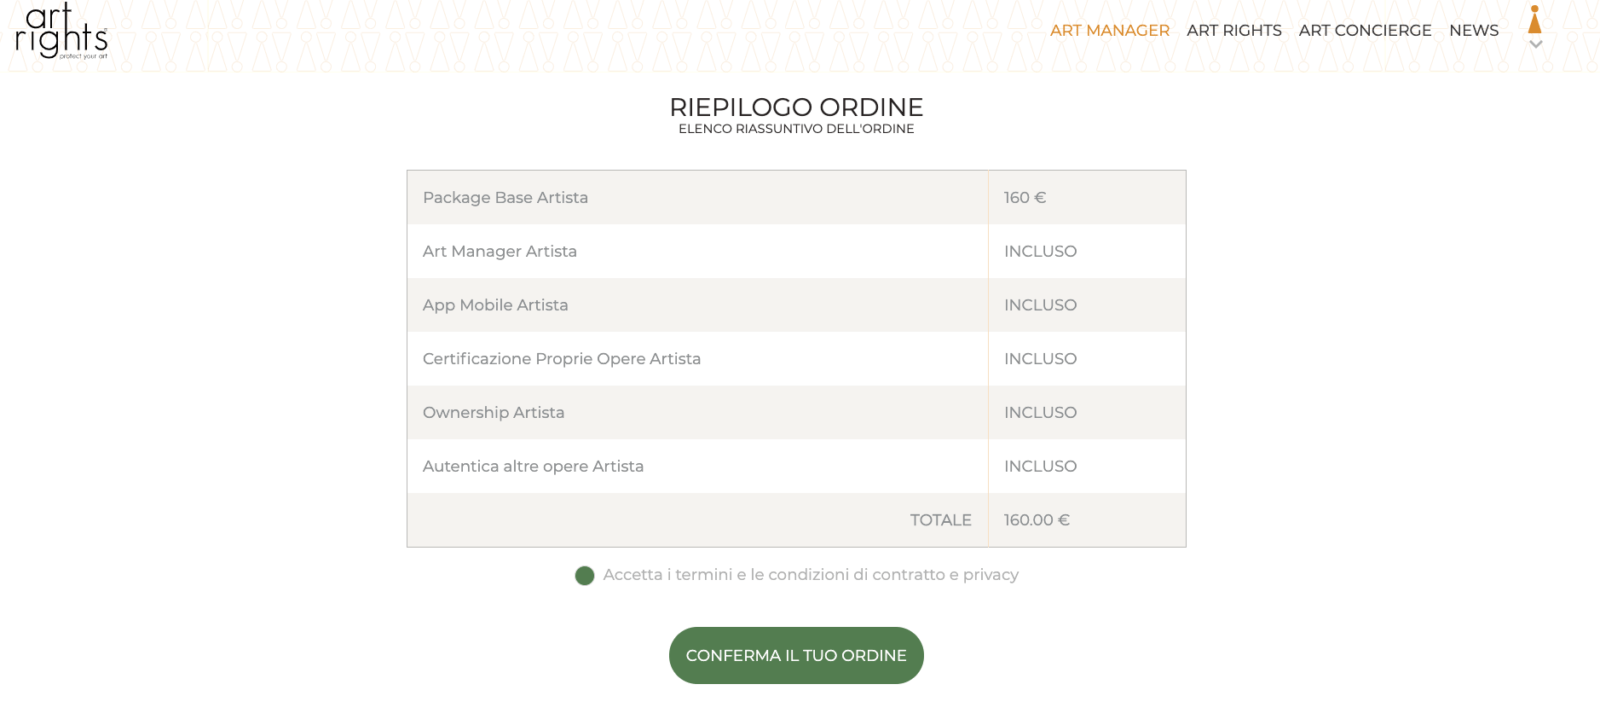Select the Package Base Artista row
This screenshot has height=725, width=1600.
click(x=796, y=197)
